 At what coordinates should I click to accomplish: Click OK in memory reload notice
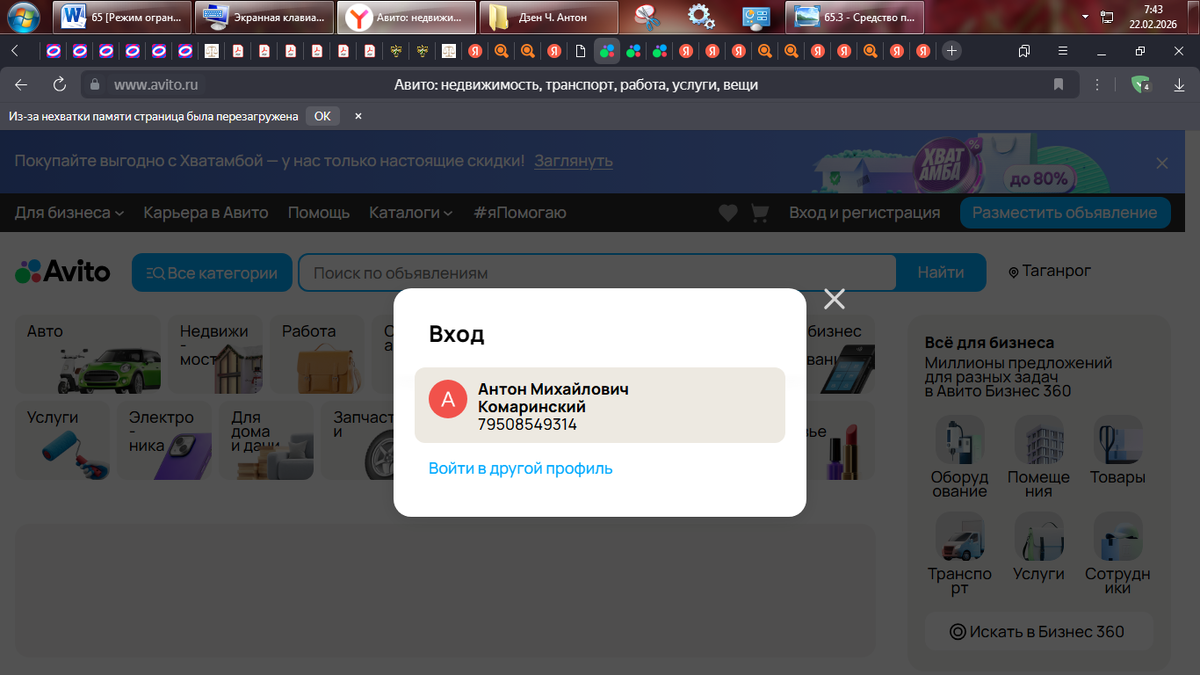(322, 116)
